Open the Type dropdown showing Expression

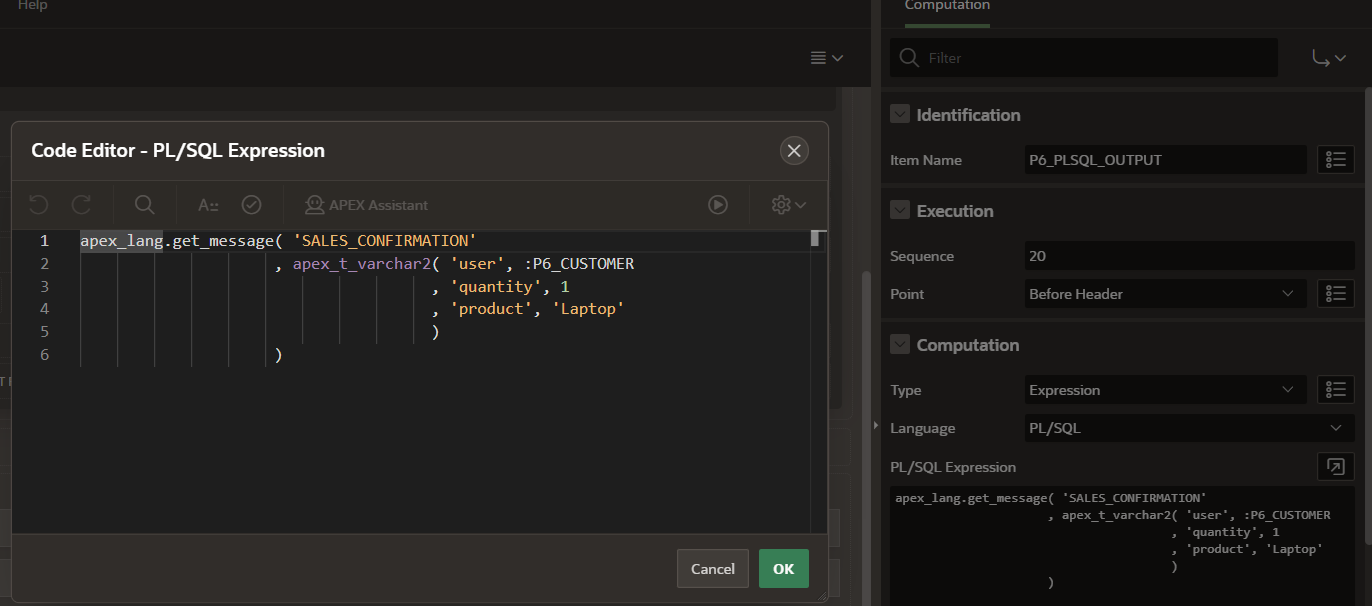coord(1166,390)
